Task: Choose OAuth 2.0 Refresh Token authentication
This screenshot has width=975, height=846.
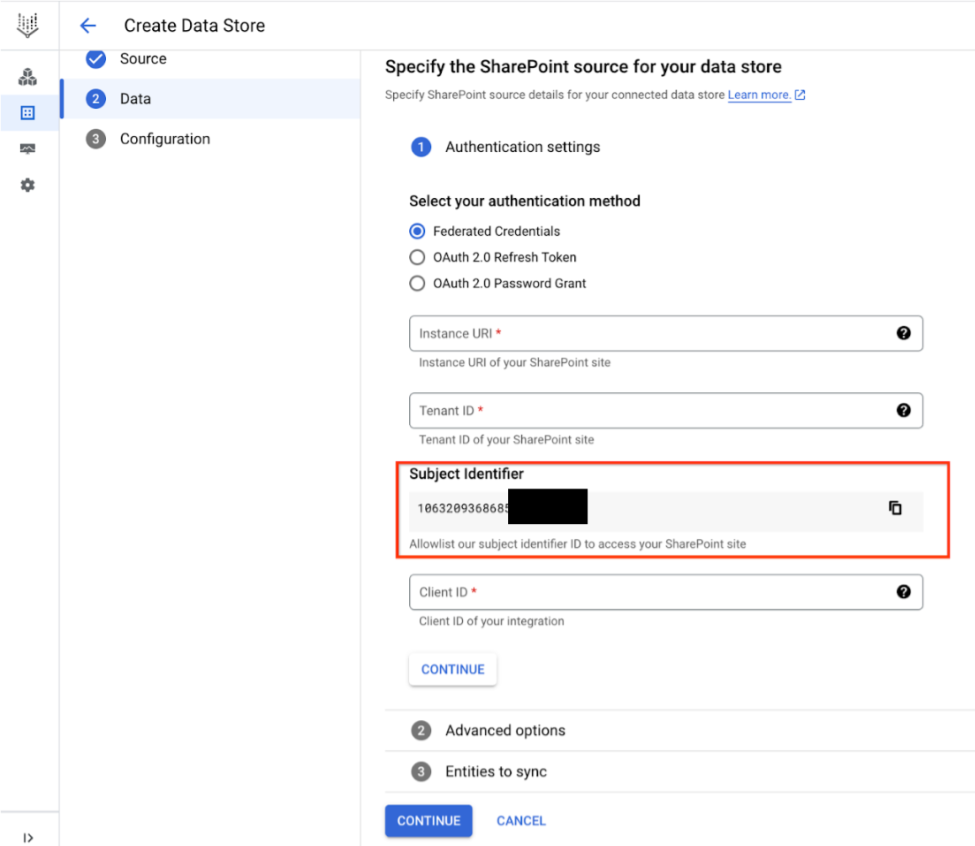Action: point(417,257)
